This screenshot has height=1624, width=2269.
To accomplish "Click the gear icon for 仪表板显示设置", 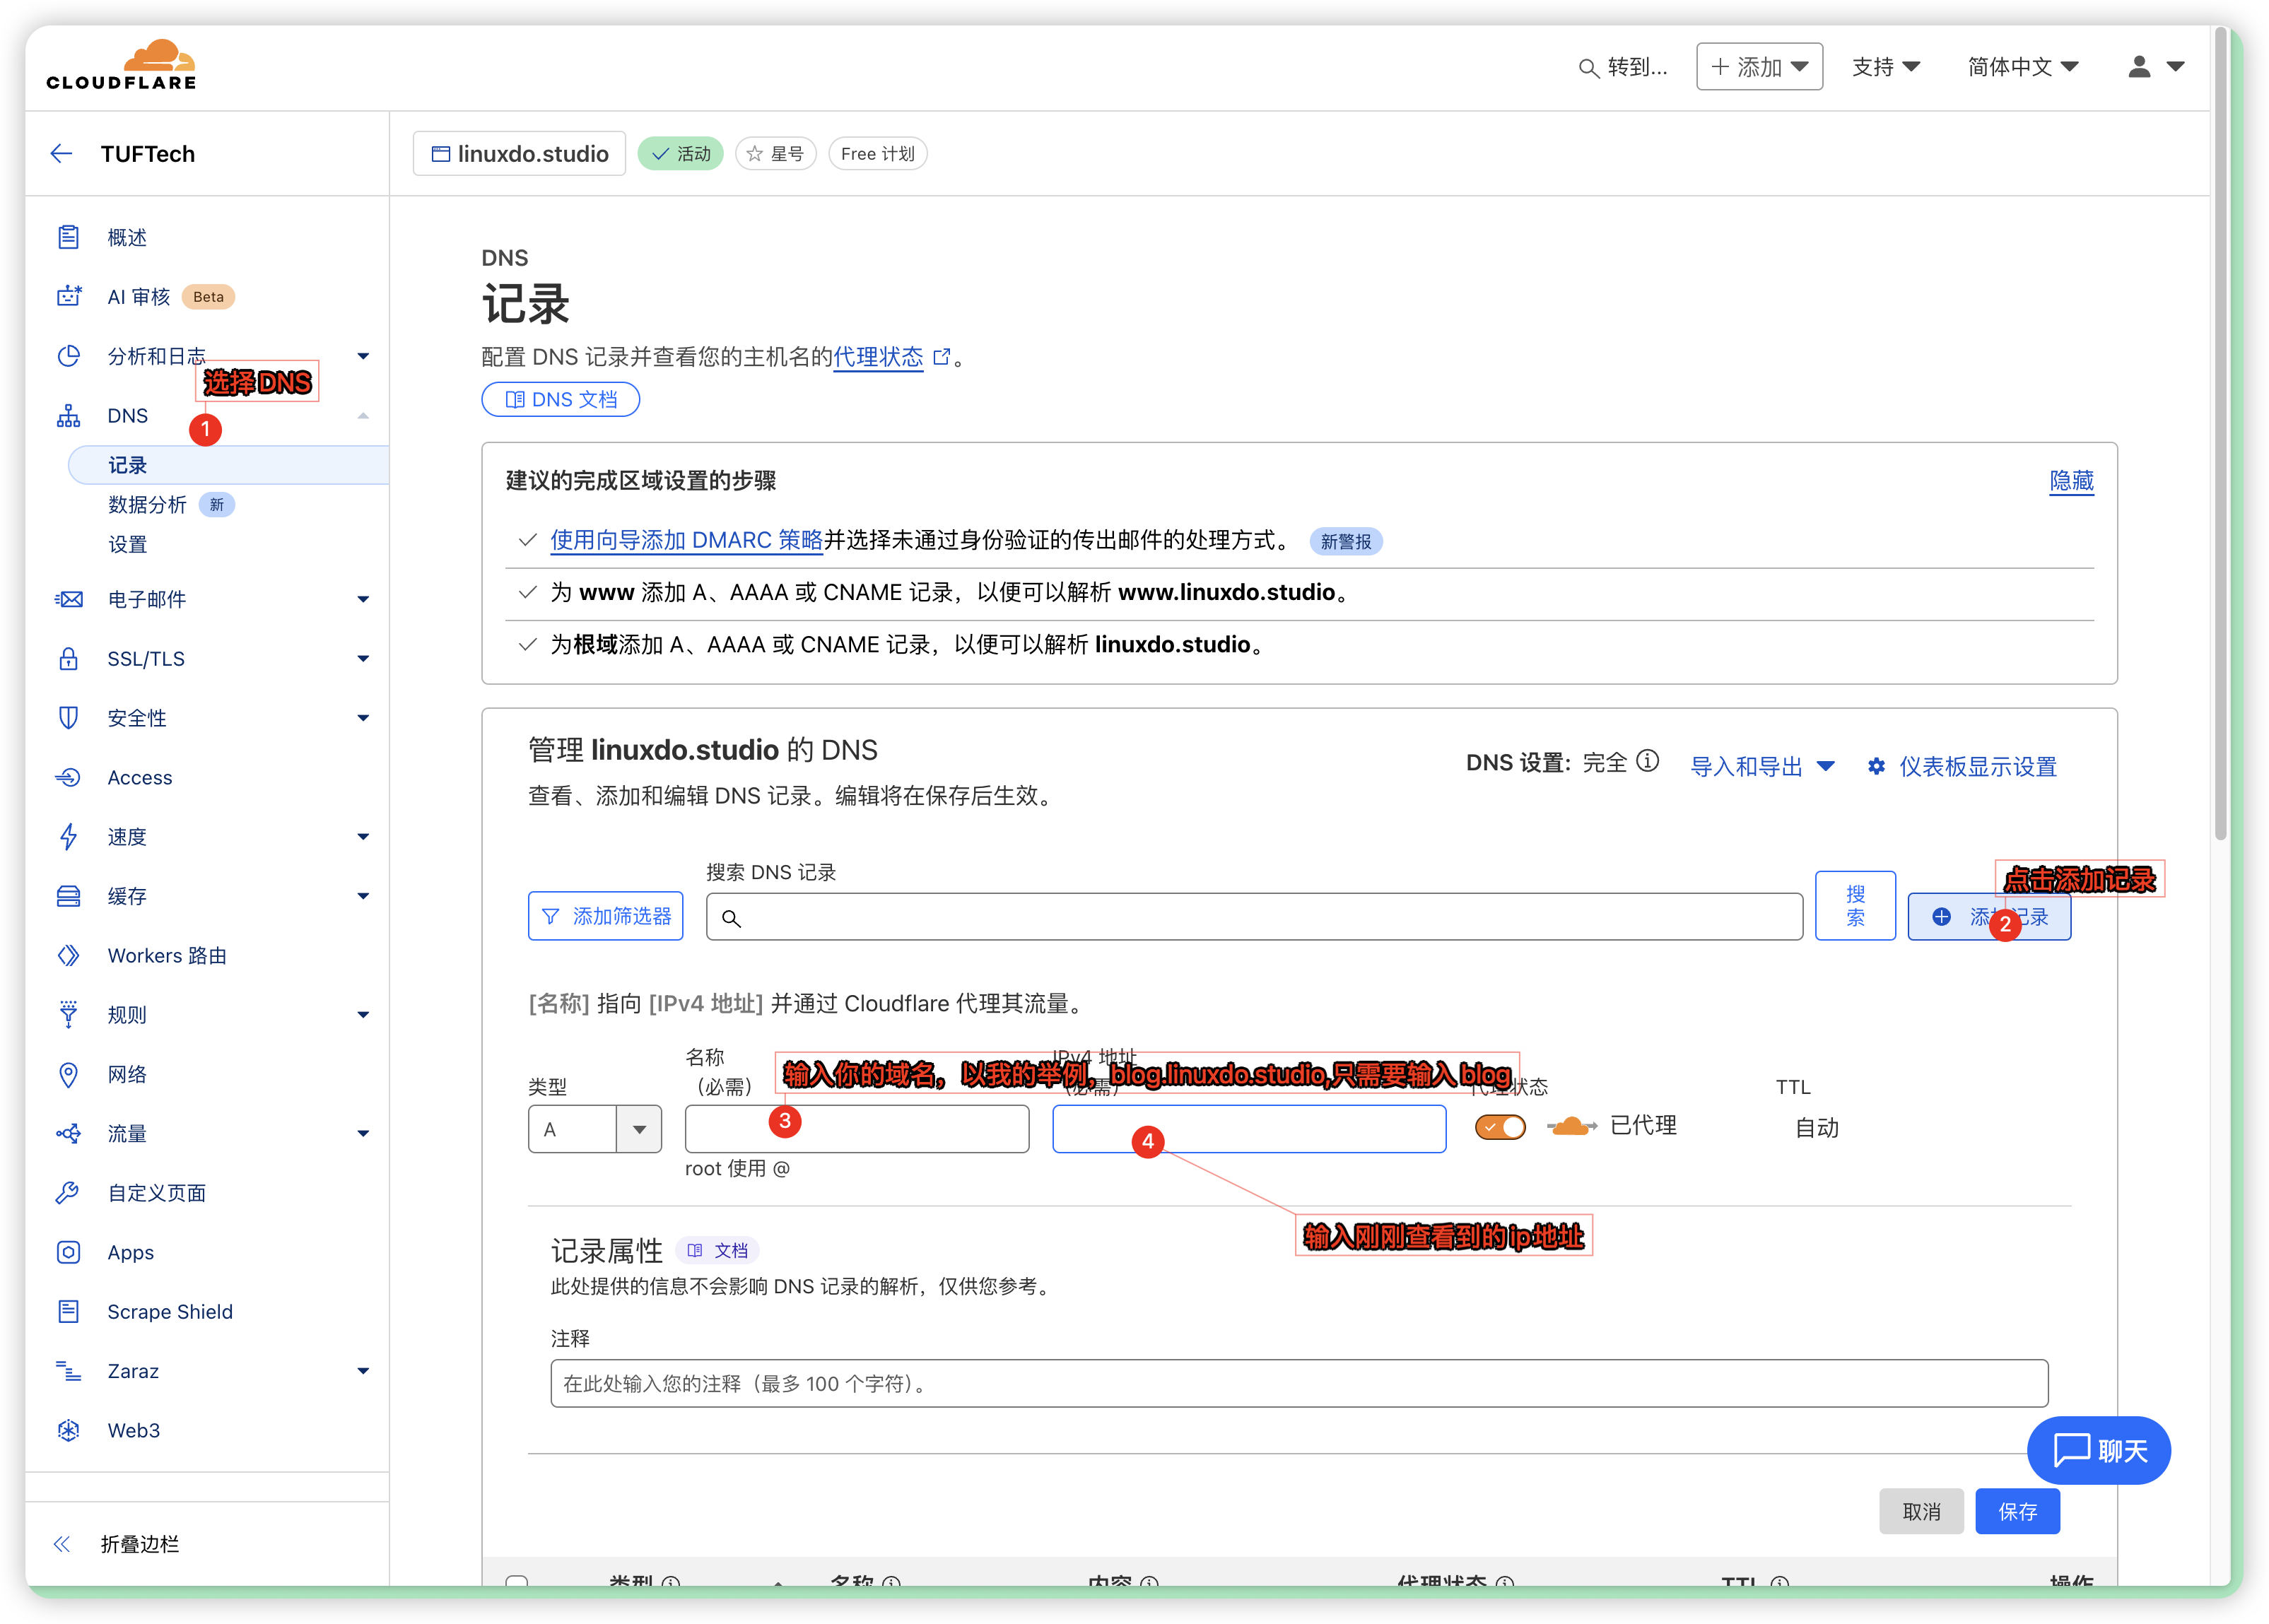I will pyautogui.click(x=1876, y=766).
